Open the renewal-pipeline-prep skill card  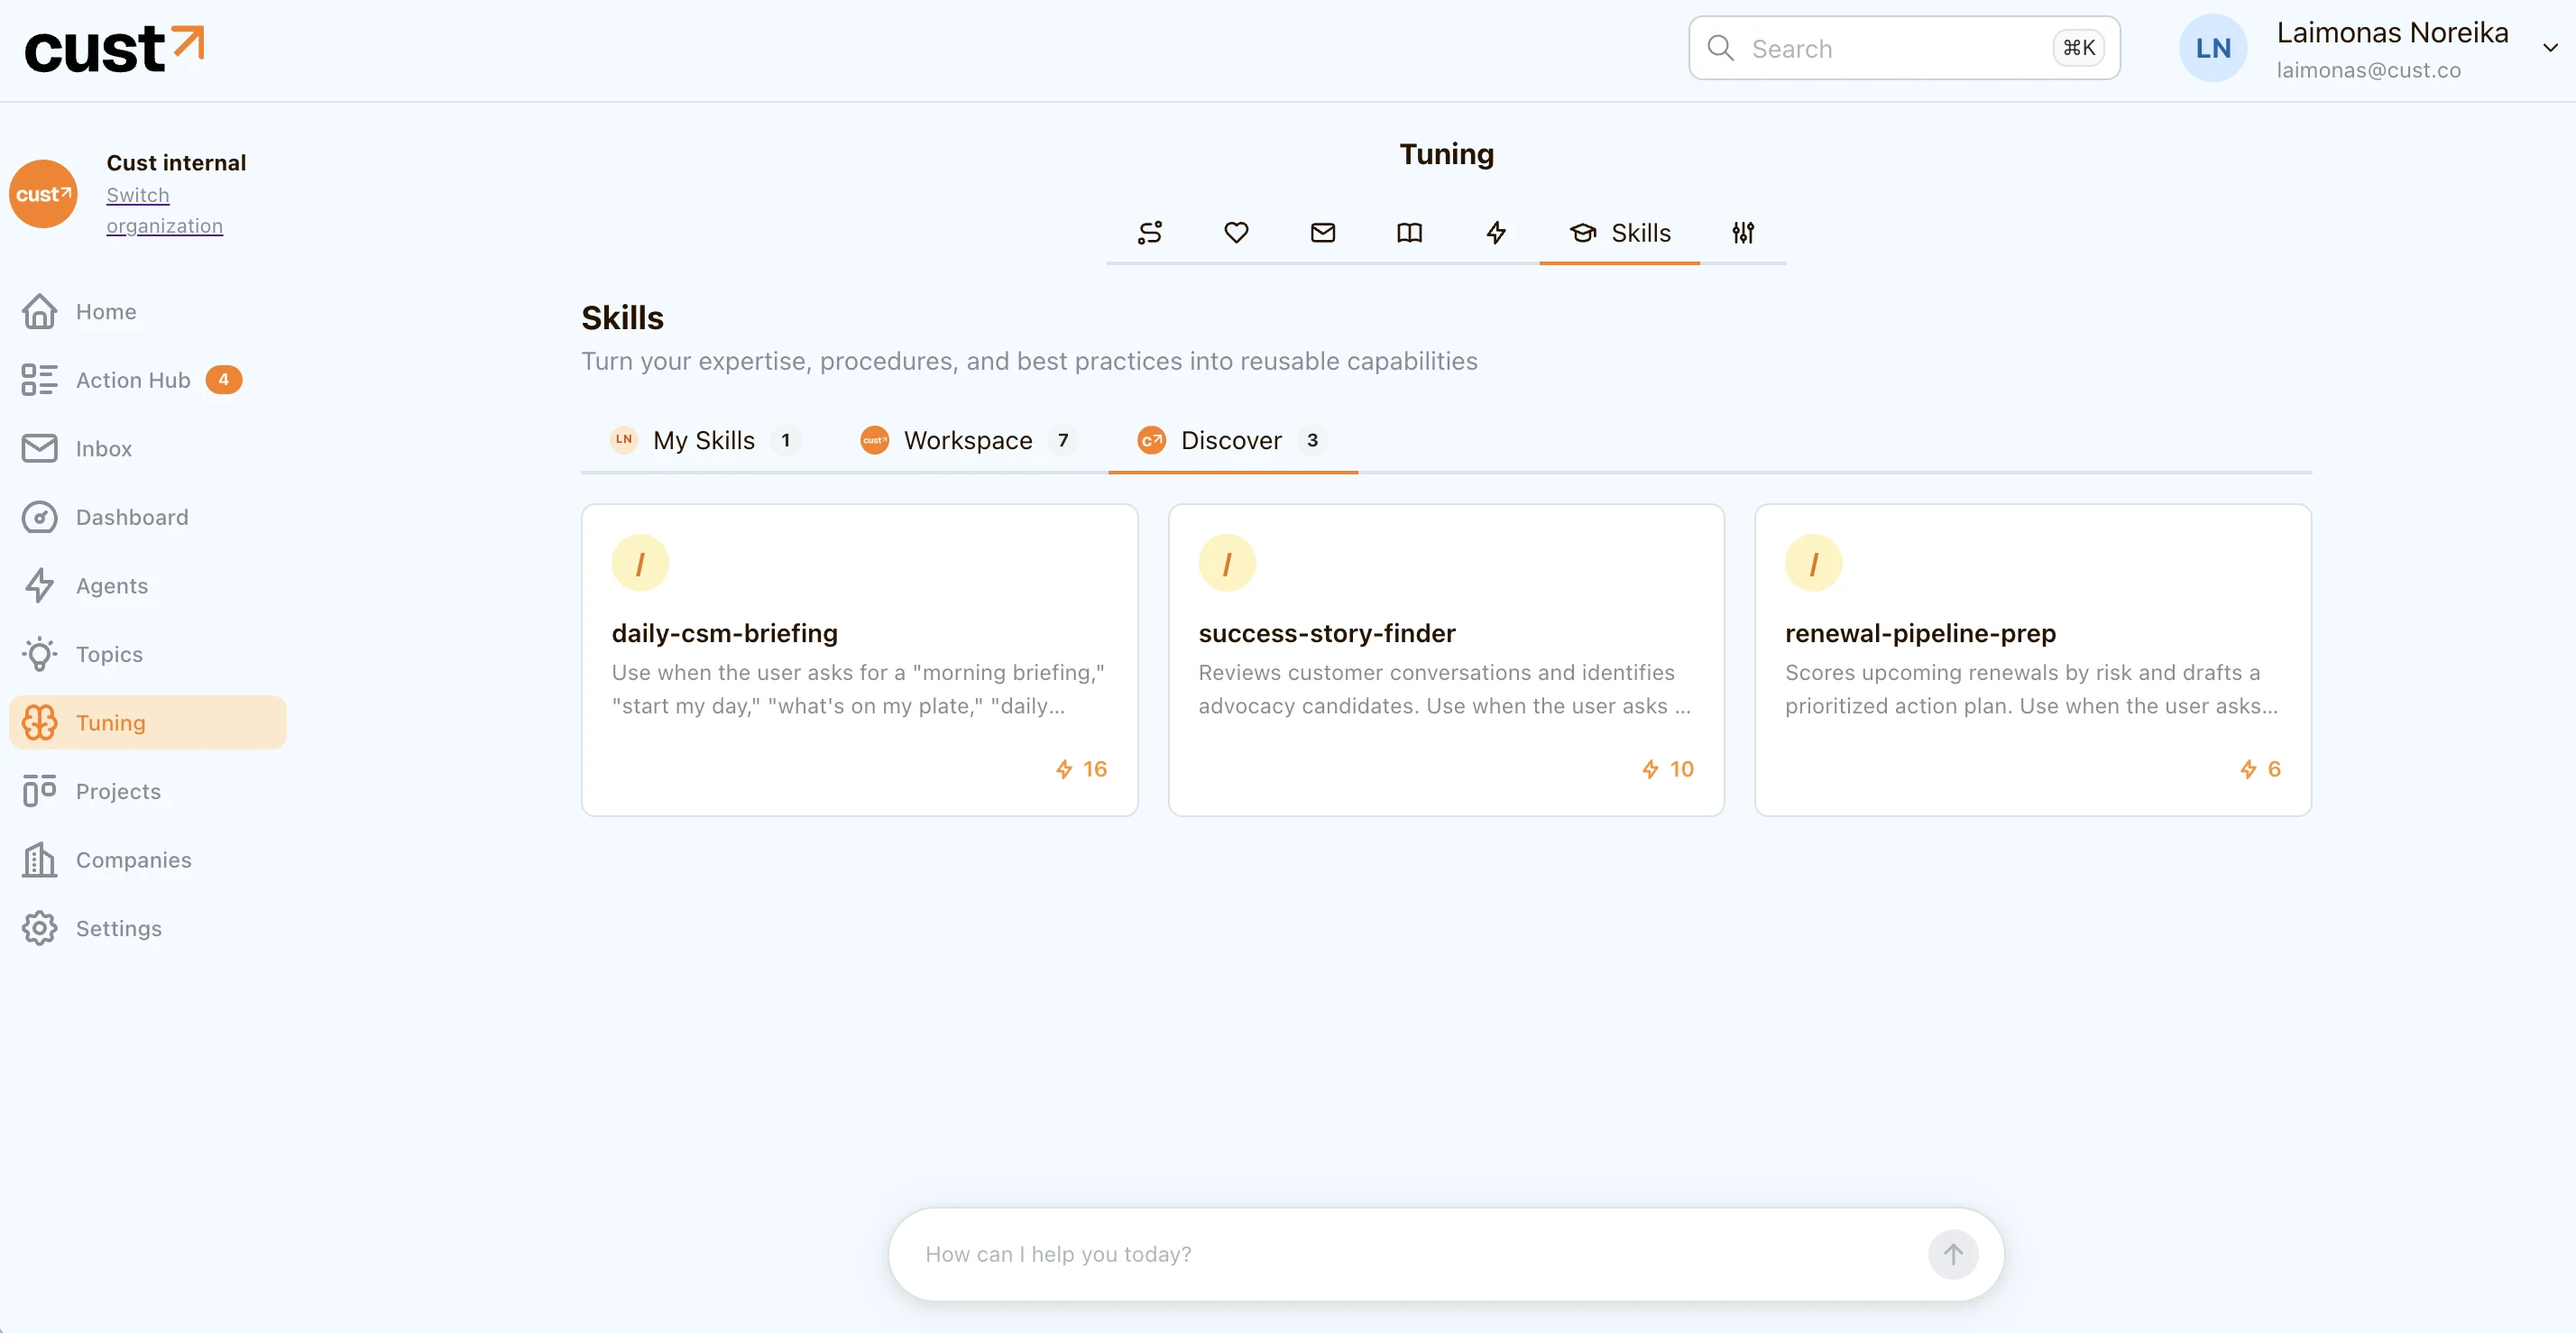(2032, 660)
